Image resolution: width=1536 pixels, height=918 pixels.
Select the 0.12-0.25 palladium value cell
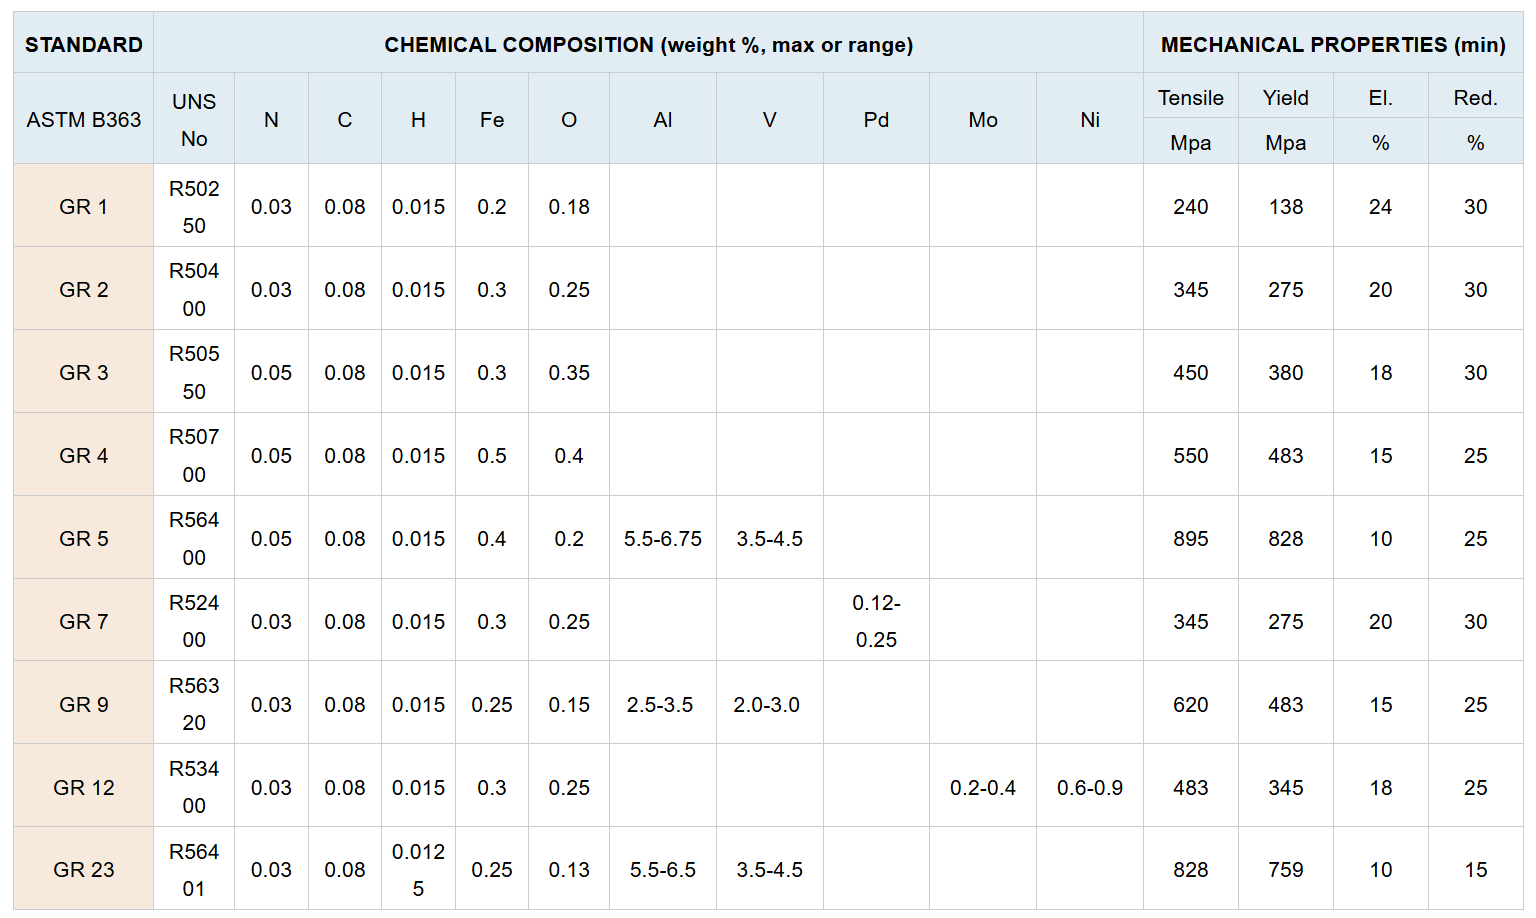click(876, 621)
